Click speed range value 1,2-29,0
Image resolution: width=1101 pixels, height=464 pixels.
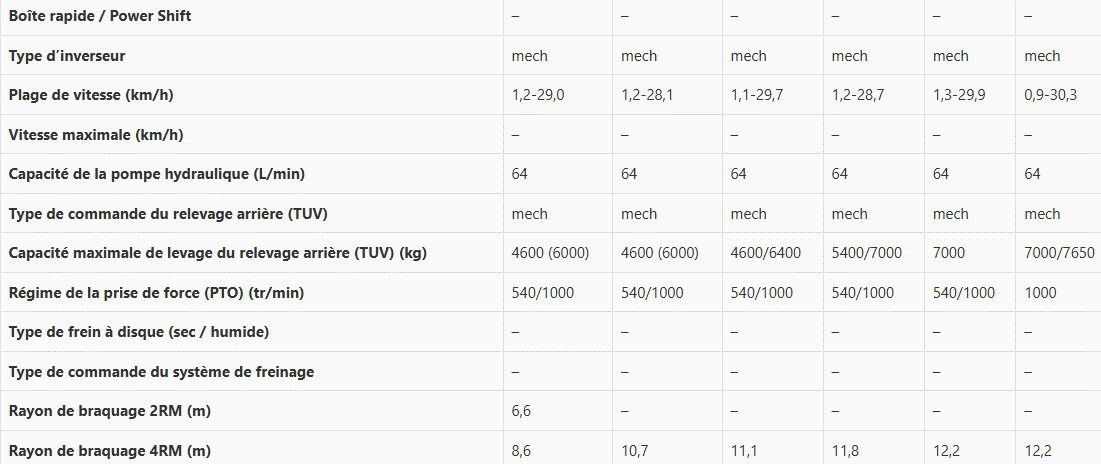pos(538,95)
